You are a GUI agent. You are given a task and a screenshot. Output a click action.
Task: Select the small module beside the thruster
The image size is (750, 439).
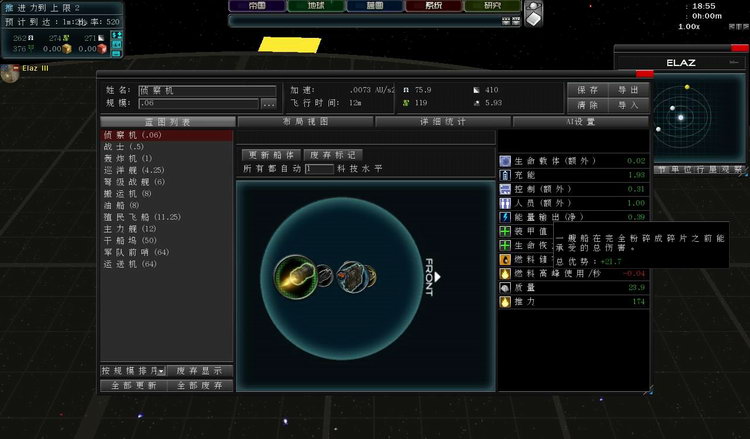point(325,275)
